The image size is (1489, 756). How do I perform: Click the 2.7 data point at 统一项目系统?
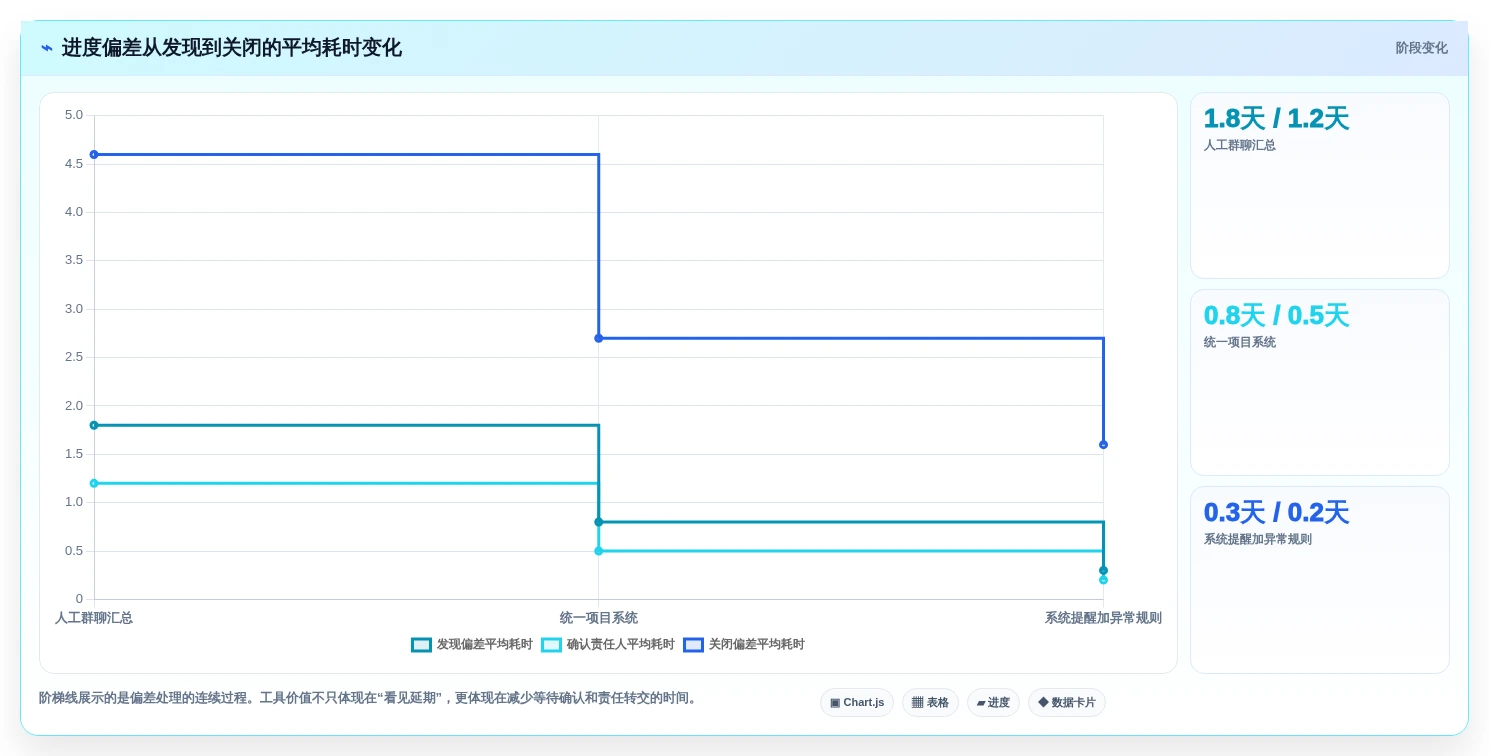[599, 338]
